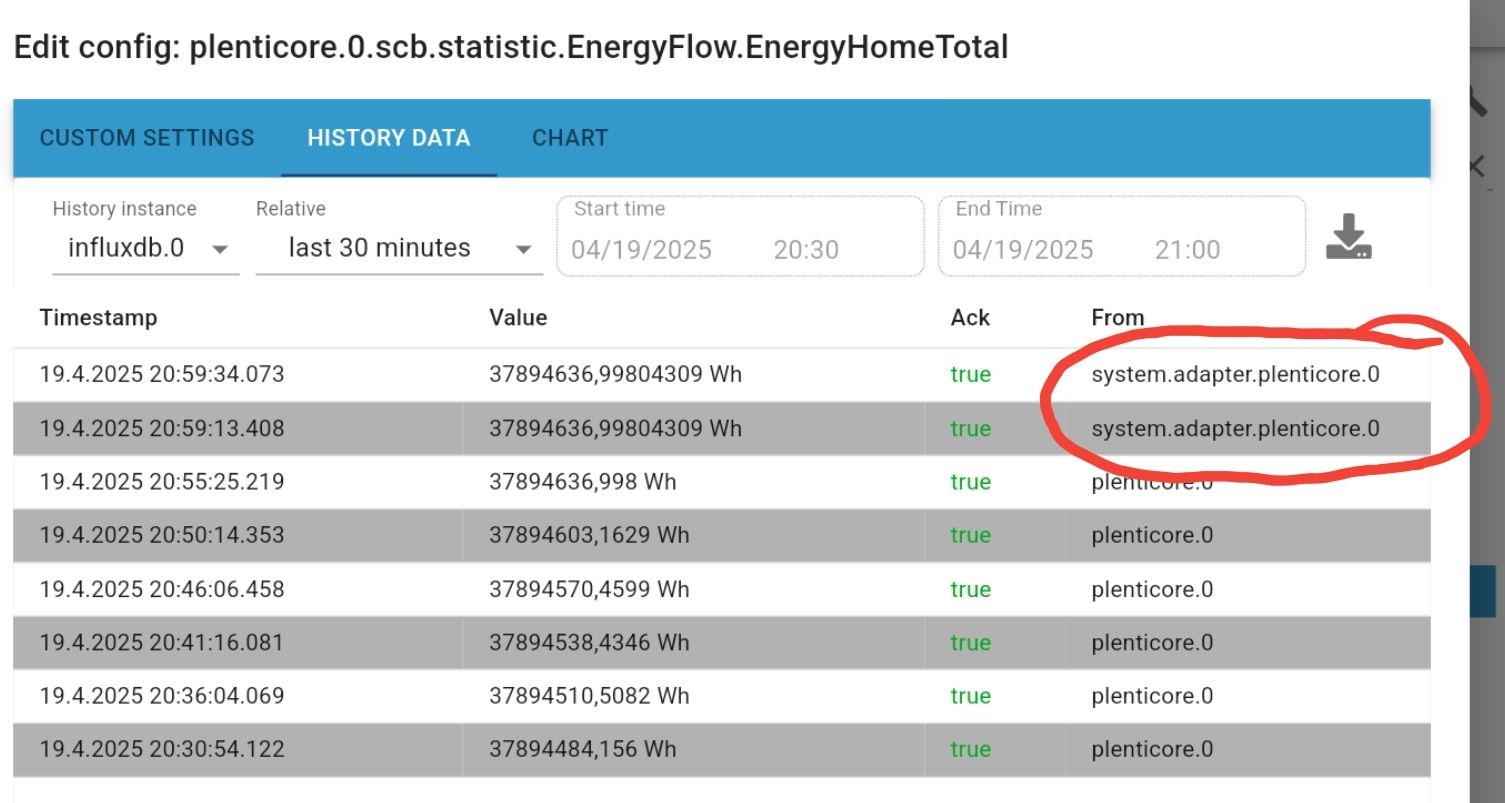
Task: Expand the Relative 'last 30 minutes' dropdown
Action: click(x=399, y=248)
